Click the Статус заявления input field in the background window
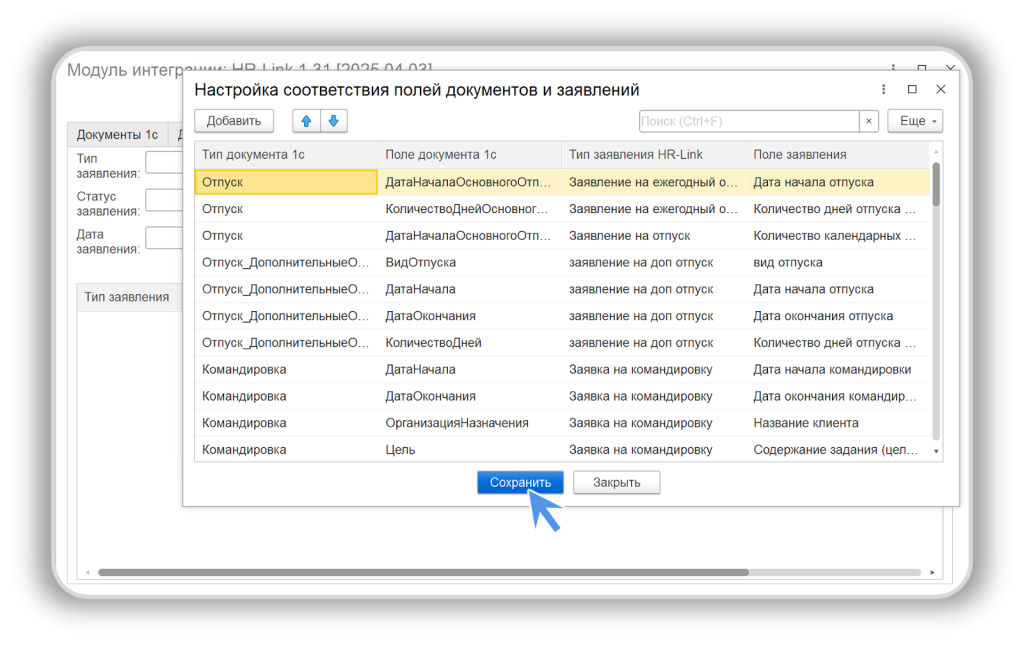This screenshot has width=1024, height=645. click(x=164, y=200)
